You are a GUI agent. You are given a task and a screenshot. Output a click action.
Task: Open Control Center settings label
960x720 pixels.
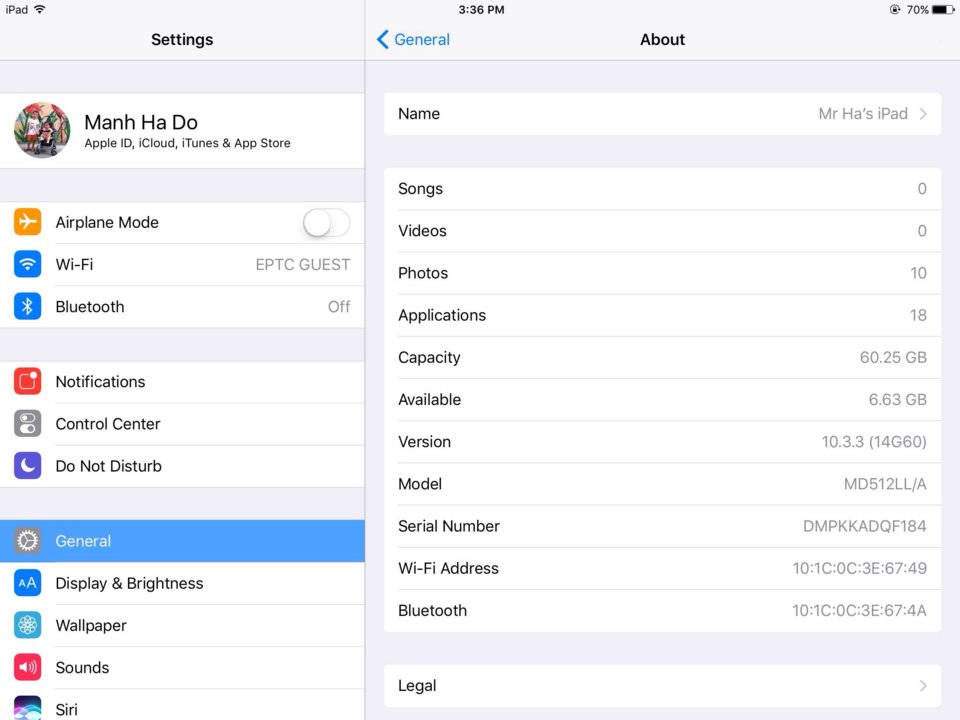[108, 424]
